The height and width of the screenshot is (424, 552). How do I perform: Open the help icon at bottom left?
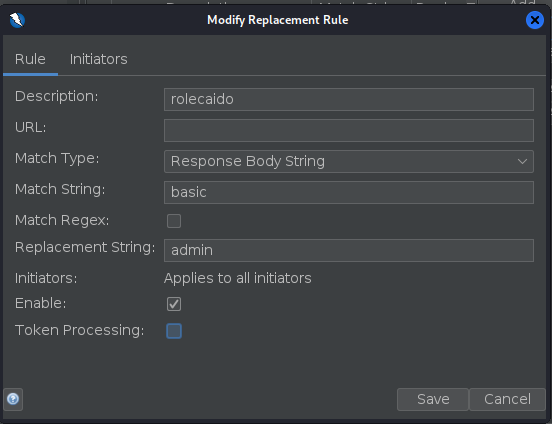coord(13,399)
